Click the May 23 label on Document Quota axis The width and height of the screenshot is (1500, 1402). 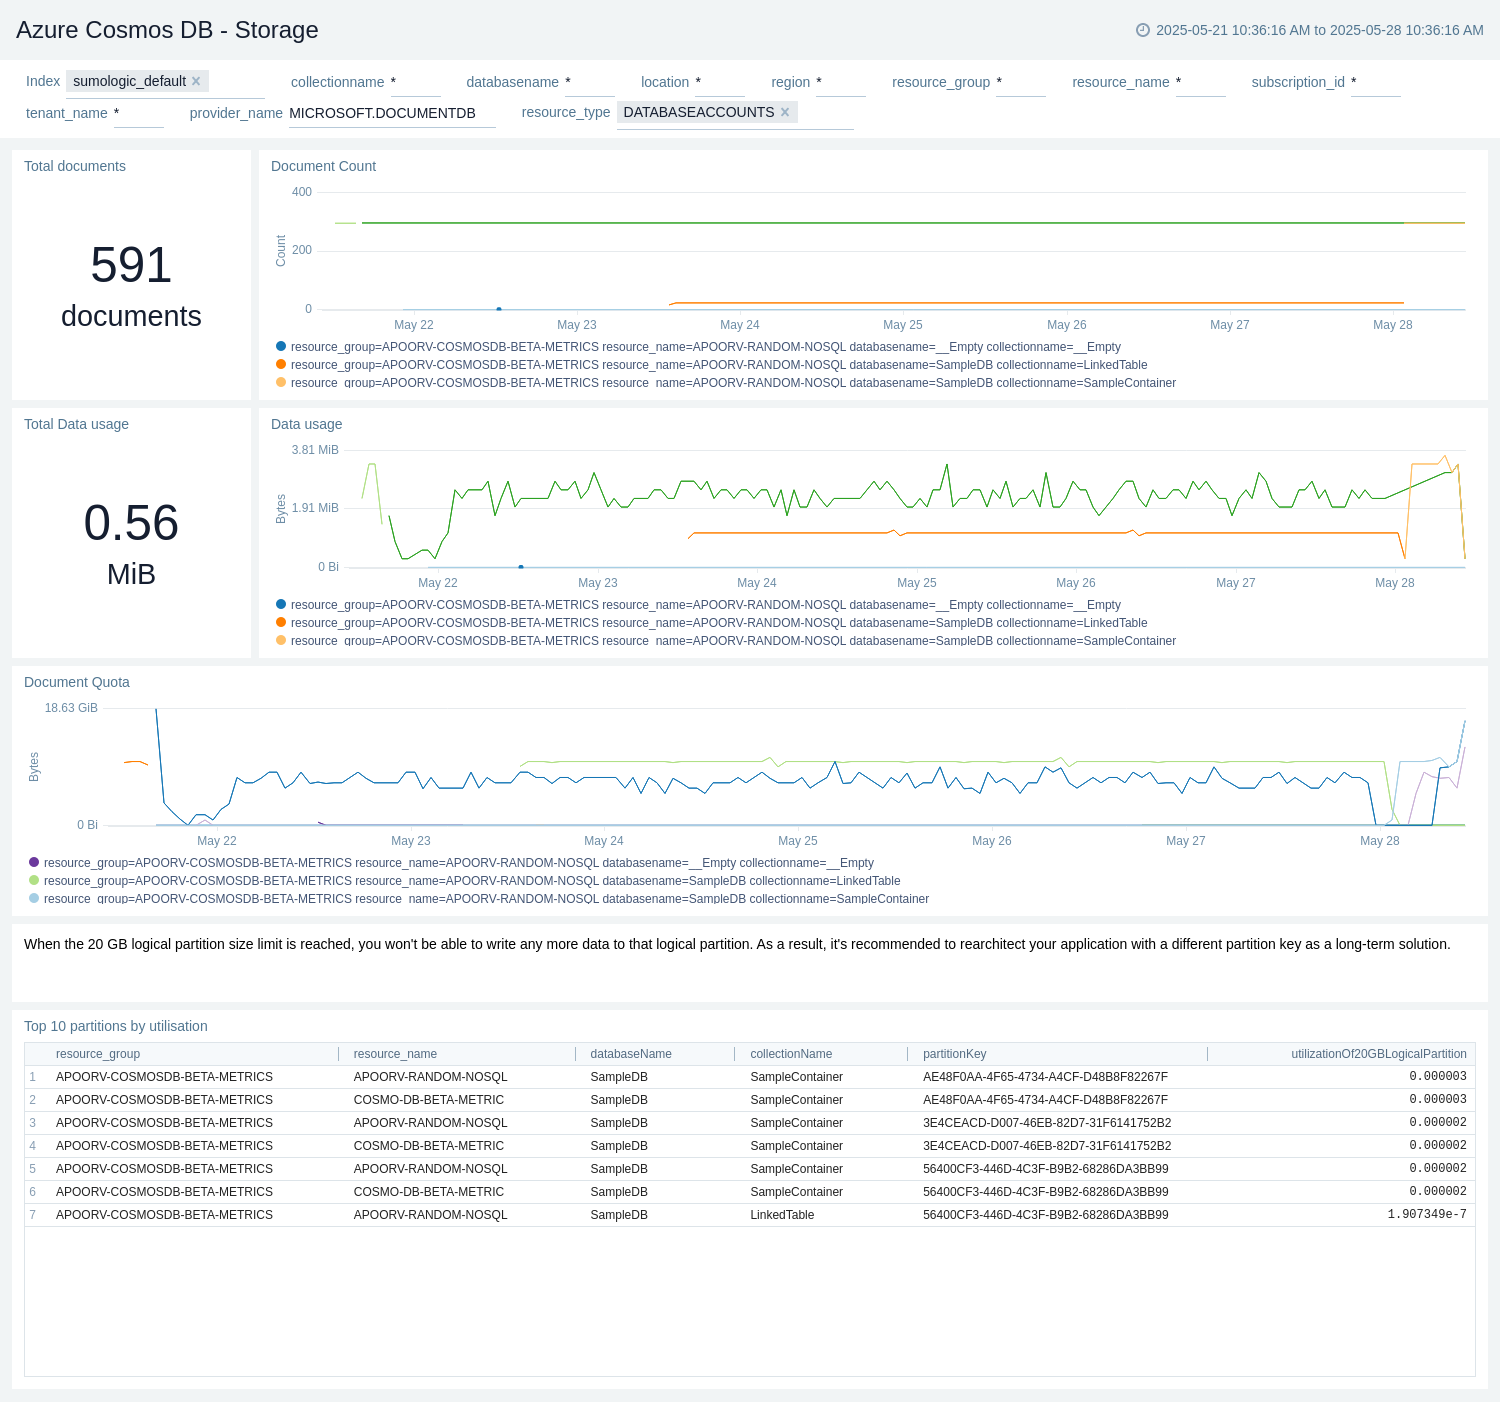[x=411, y=841]
